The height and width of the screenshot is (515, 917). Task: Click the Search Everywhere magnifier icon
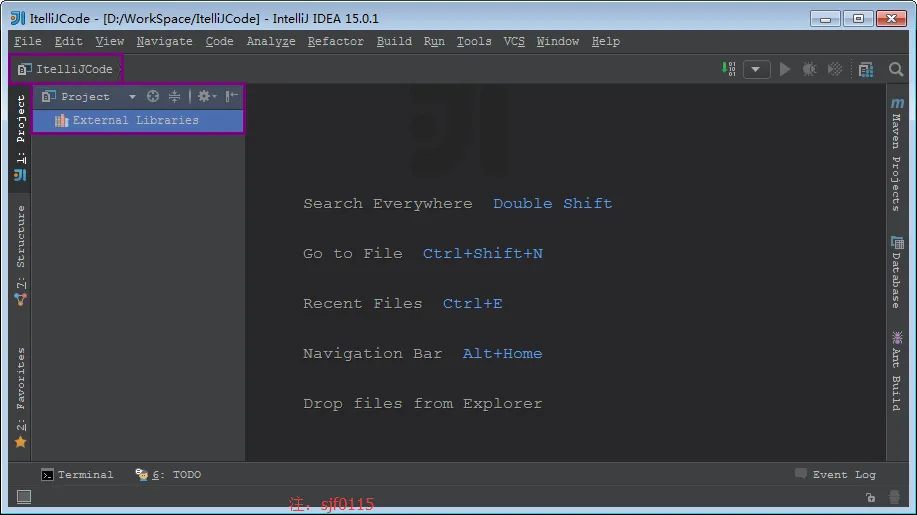point(895,70)
